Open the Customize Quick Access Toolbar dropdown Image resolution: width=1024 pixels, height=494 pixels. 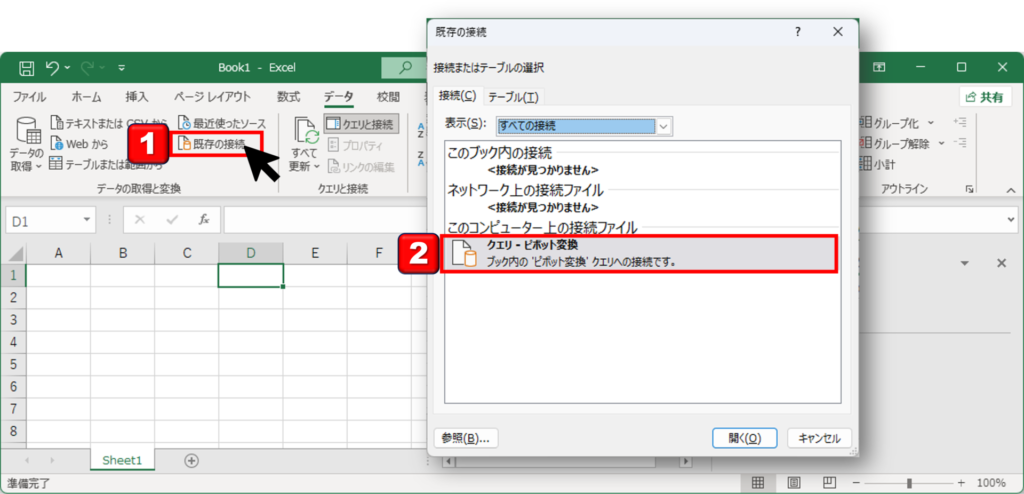click(x=122, y=67)
